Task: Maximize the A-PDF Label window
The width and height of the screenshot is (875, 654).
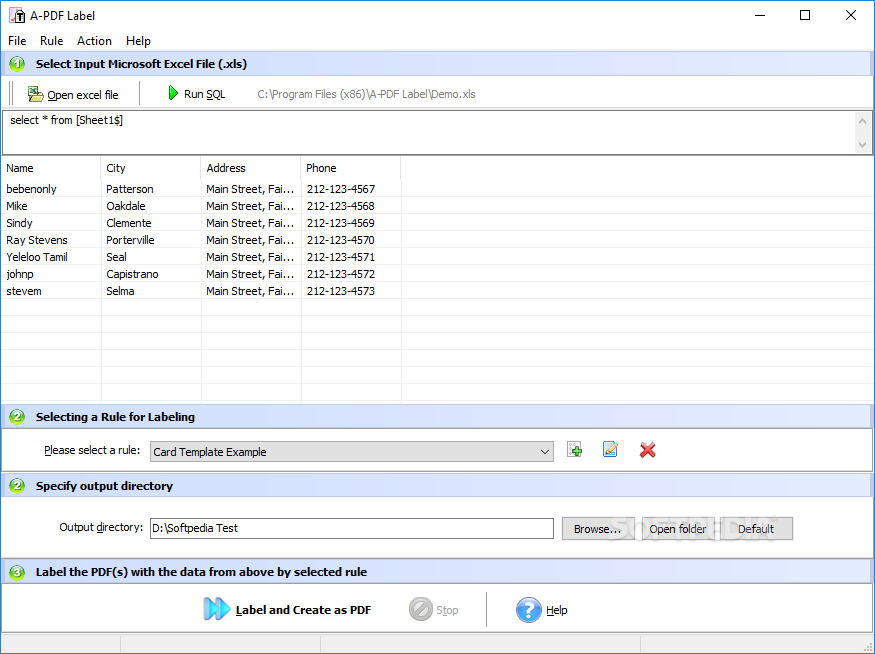Action: pyautogui.click(x=805, y=15)
